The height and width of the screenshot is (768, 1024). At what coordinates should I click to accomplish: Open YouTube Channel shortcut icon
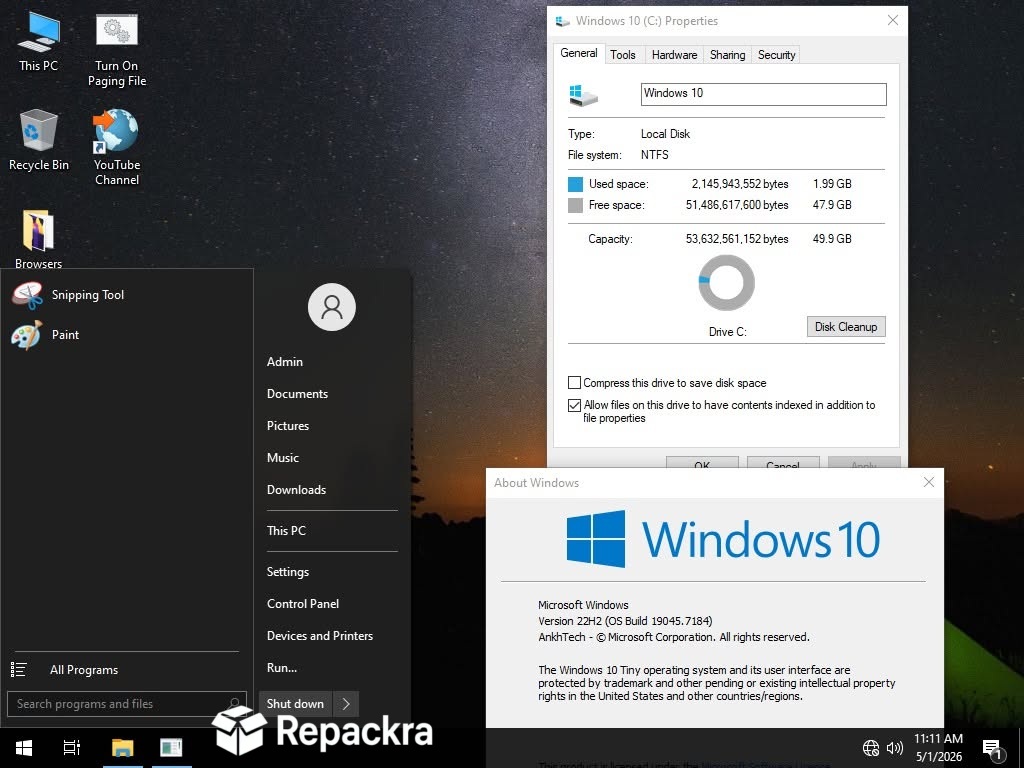click(117, 146)
